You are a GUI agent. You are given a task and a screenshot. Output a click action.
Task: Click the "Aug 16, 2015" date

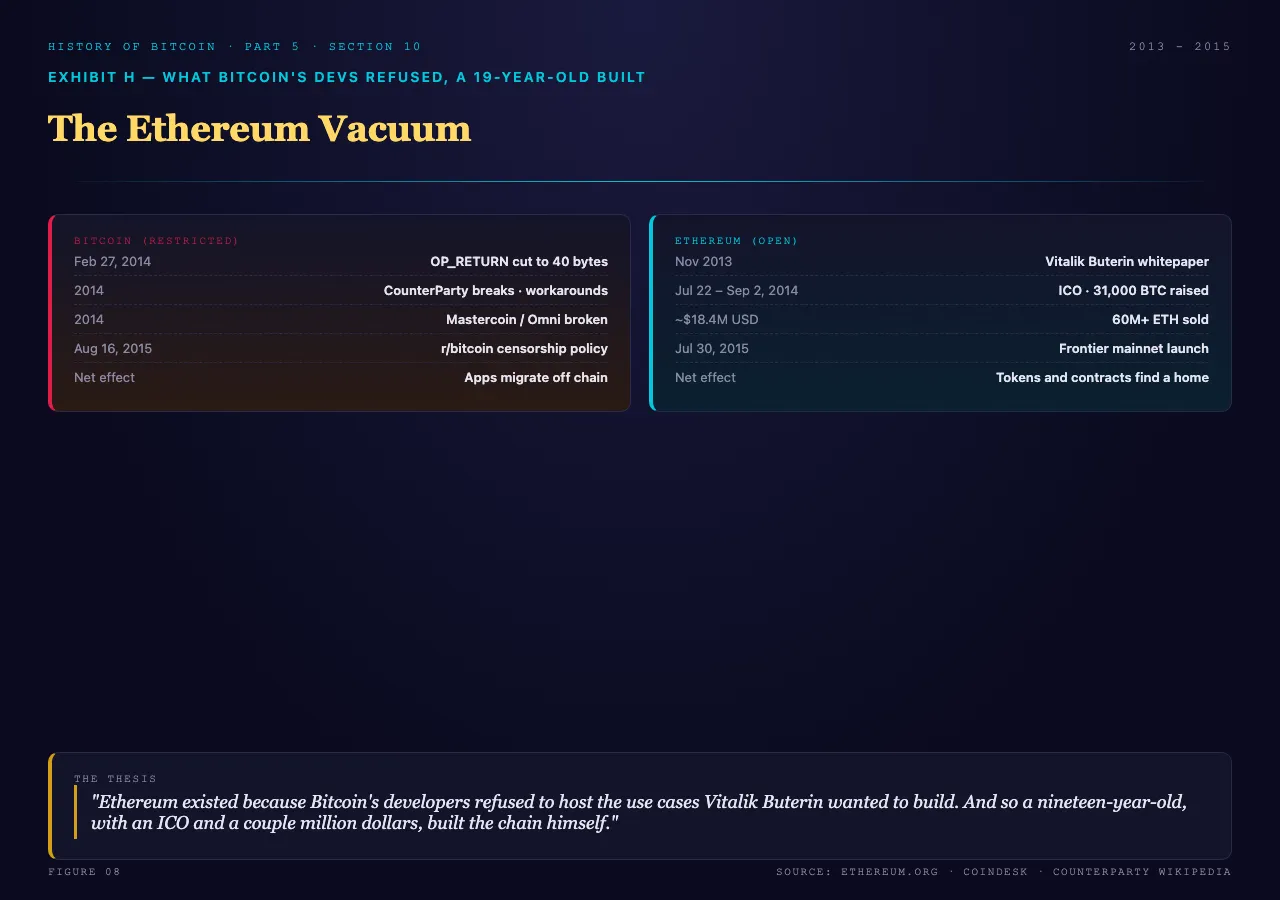(x=113, y=349)
